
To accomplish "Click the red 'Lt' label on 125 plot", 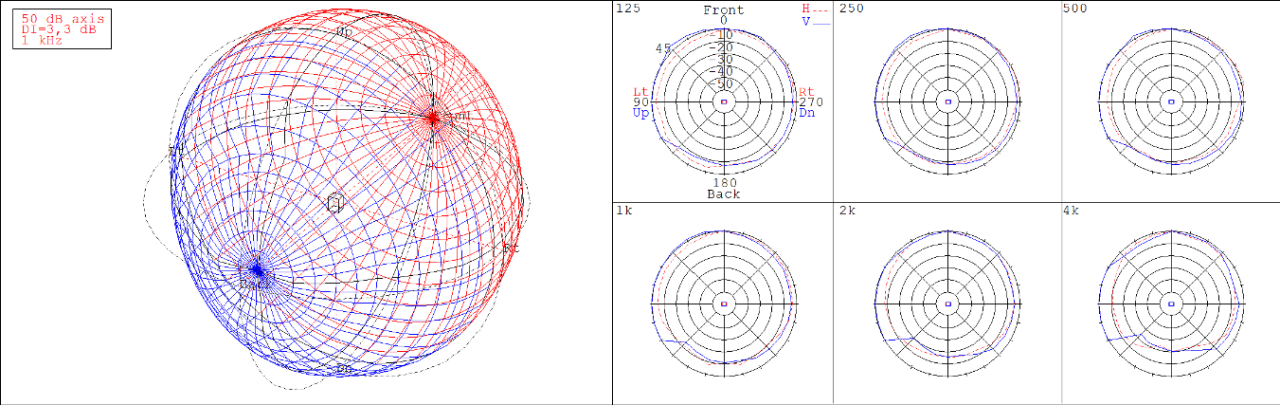I will pos(640,92).
